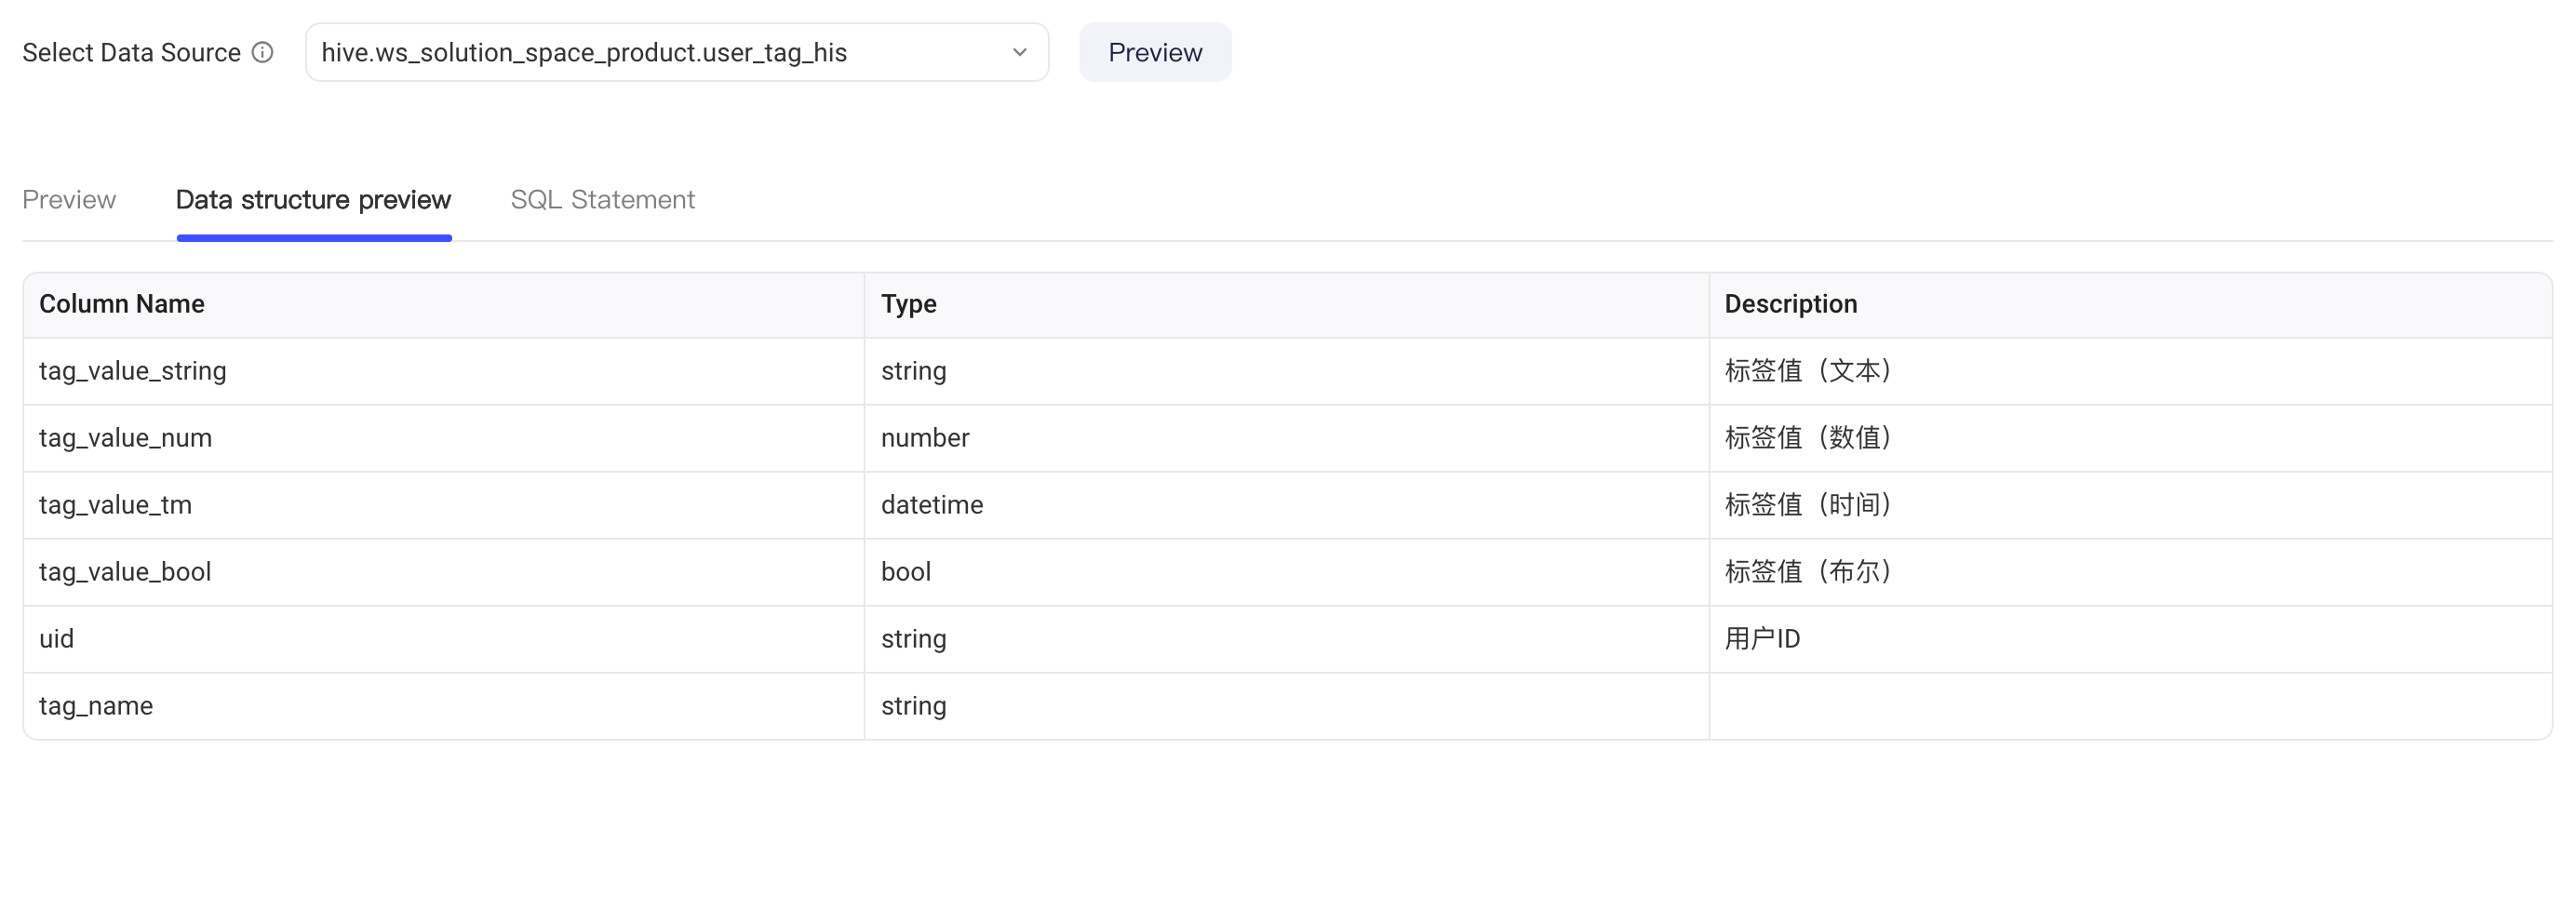Click the 标签值（时间）description
Viewport: 2576px width, 923px height.
tap(1808, 505)
